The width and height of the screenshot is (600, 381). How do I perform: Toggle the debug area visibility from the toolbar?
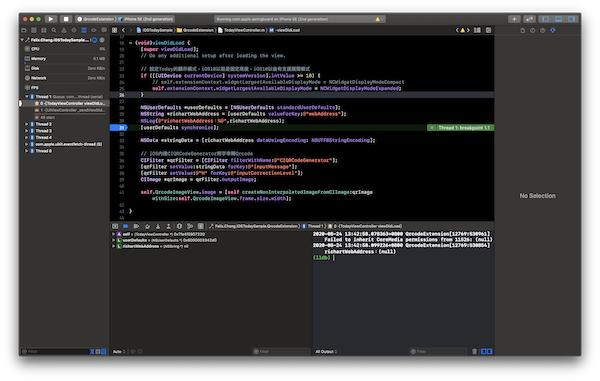click(x=559, y=19)
